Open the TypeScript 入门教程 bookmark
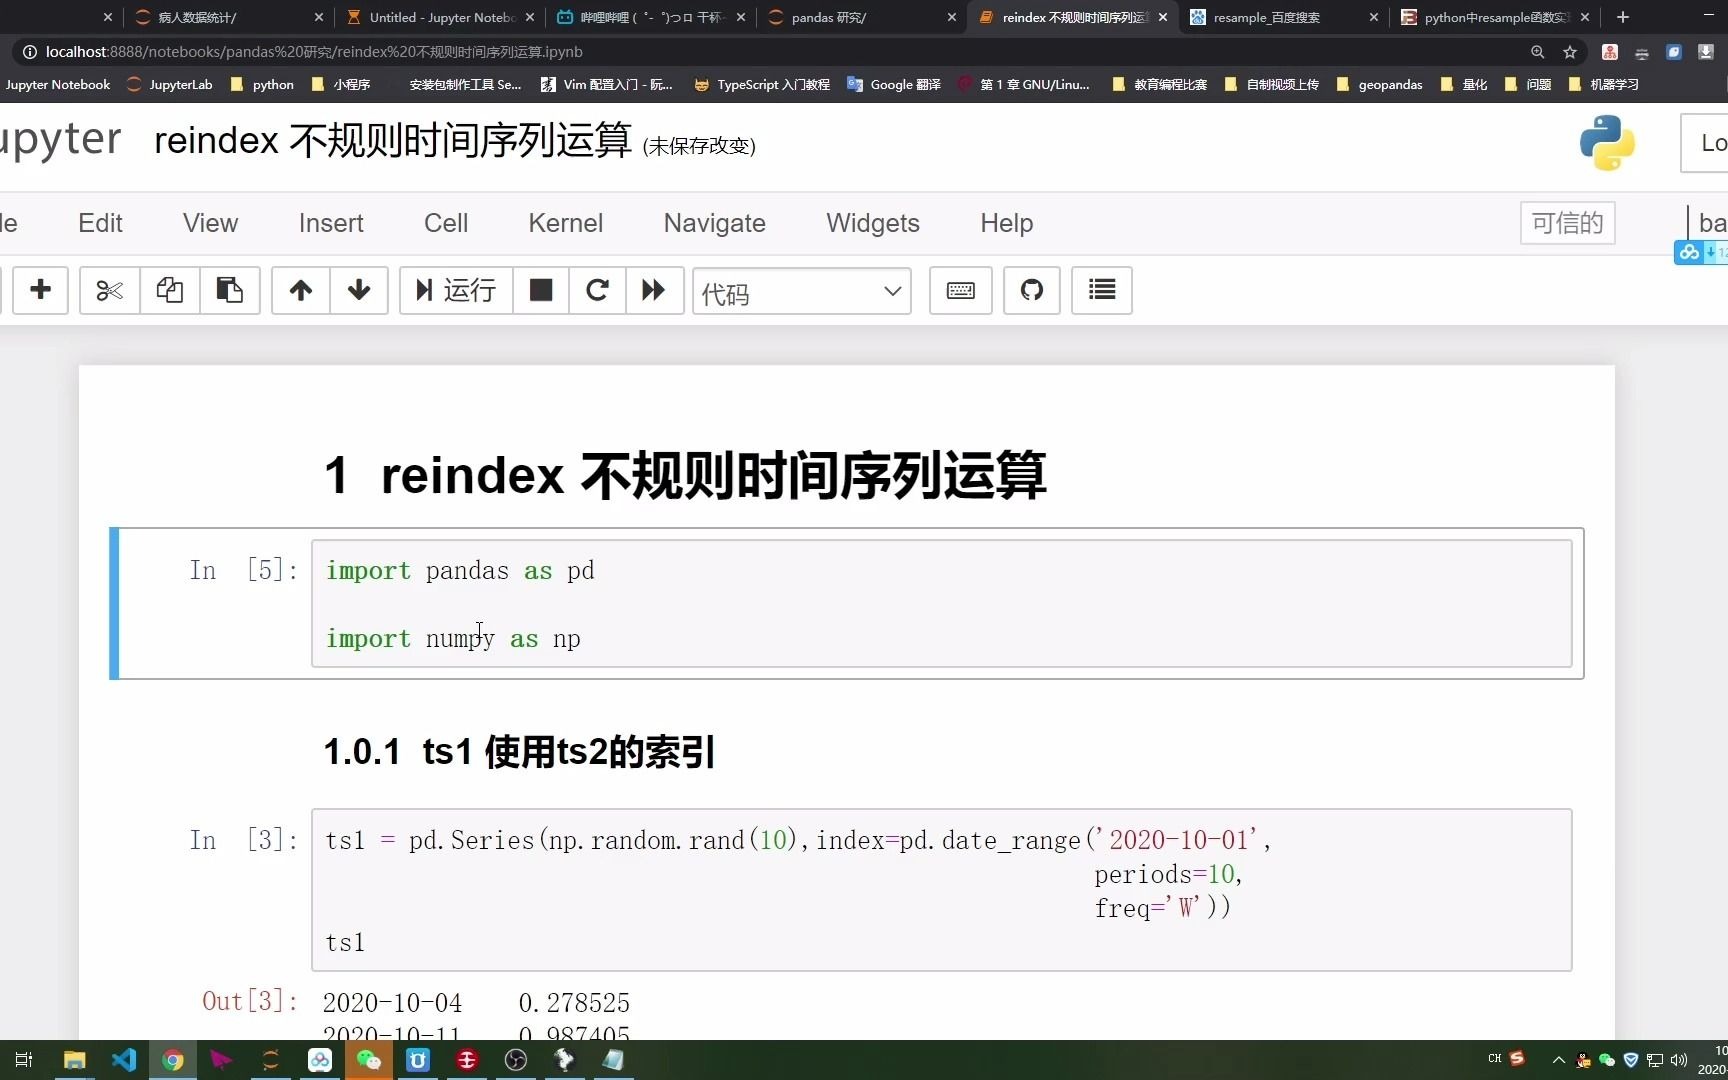This screenshot has width=1728, height=1080. (762, 85)
